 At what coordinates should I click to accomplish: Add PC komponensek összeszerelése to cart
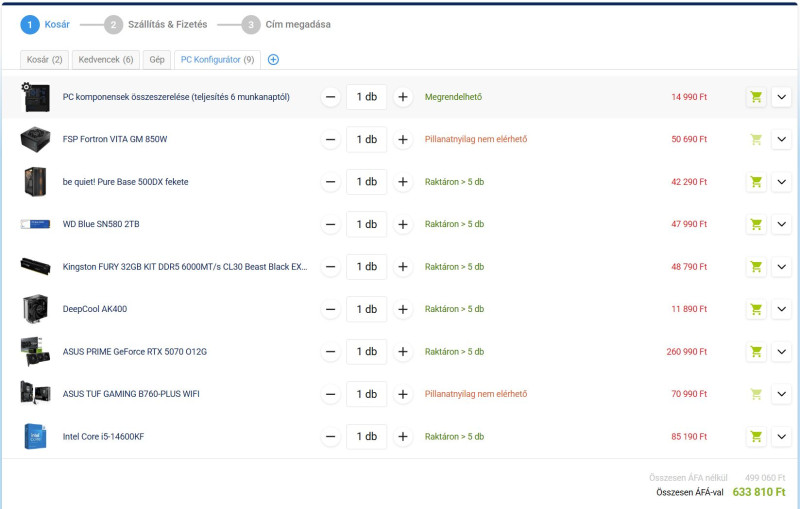click(x=756, y=97)
